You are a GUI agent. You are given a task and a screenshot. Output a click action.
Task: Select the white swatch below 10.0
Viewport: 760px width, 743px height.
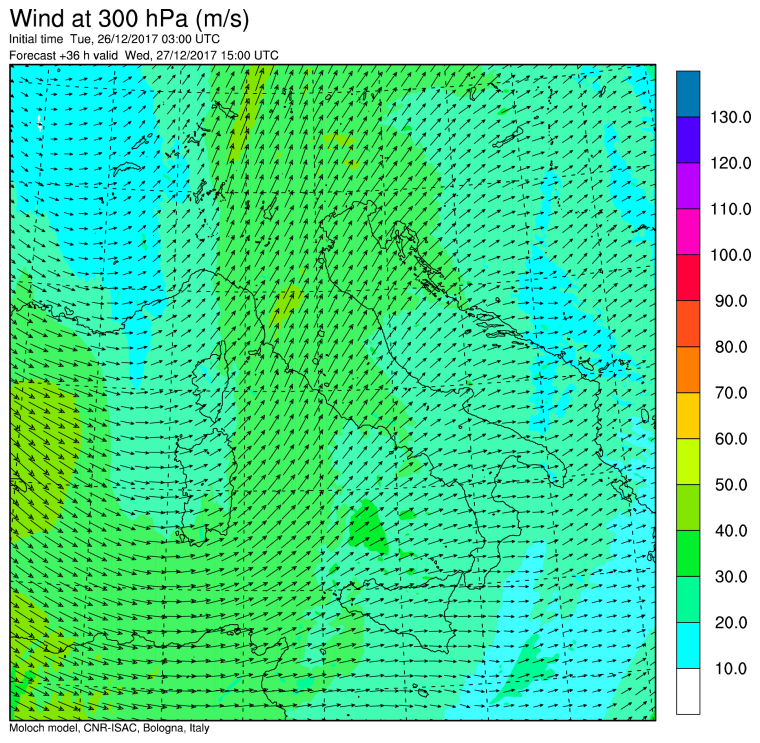(x=688, y=691)
